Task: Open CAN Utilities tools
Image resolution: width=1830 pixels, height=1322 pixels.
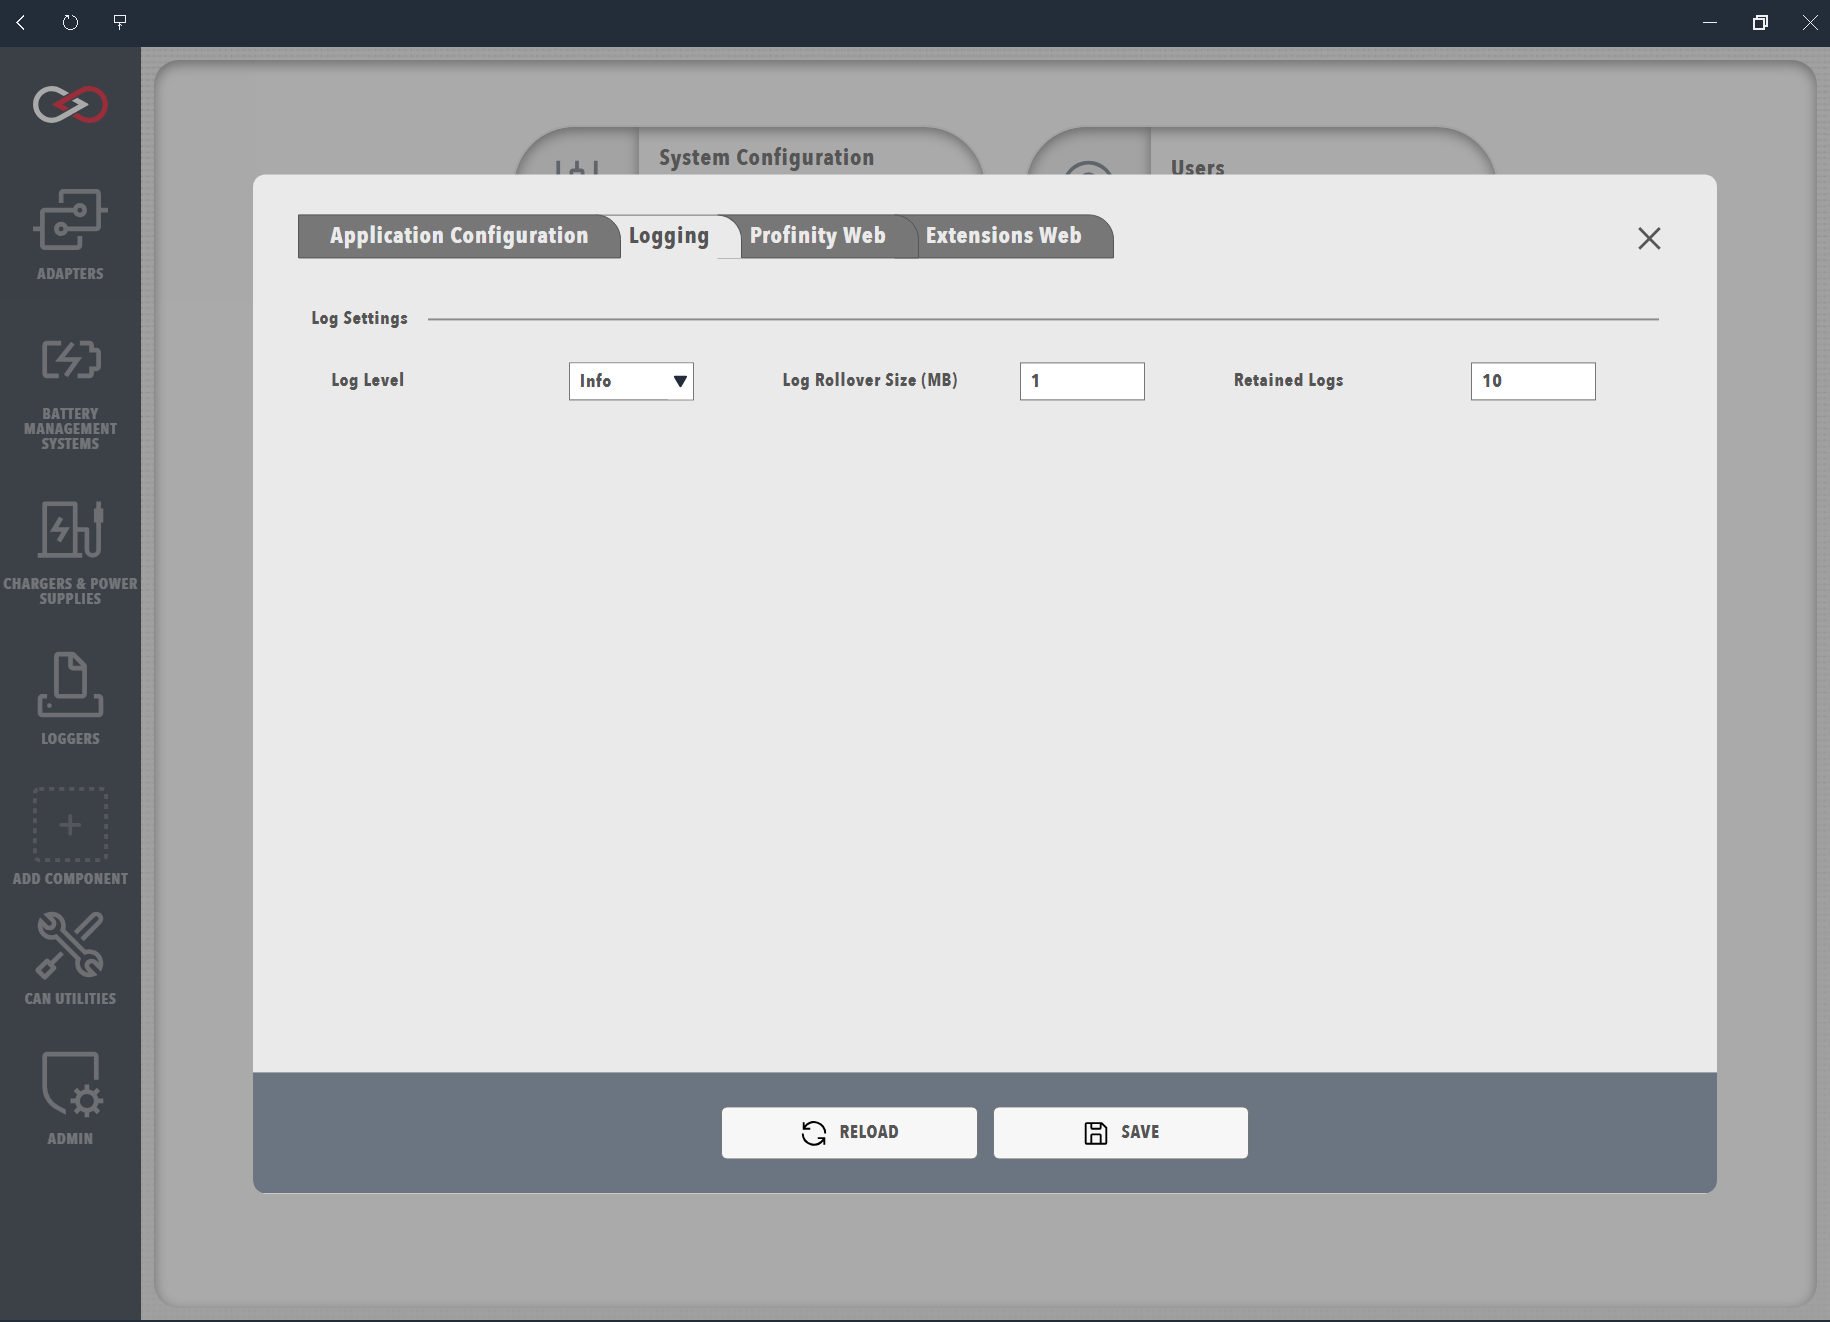Action: coord(70,959)
